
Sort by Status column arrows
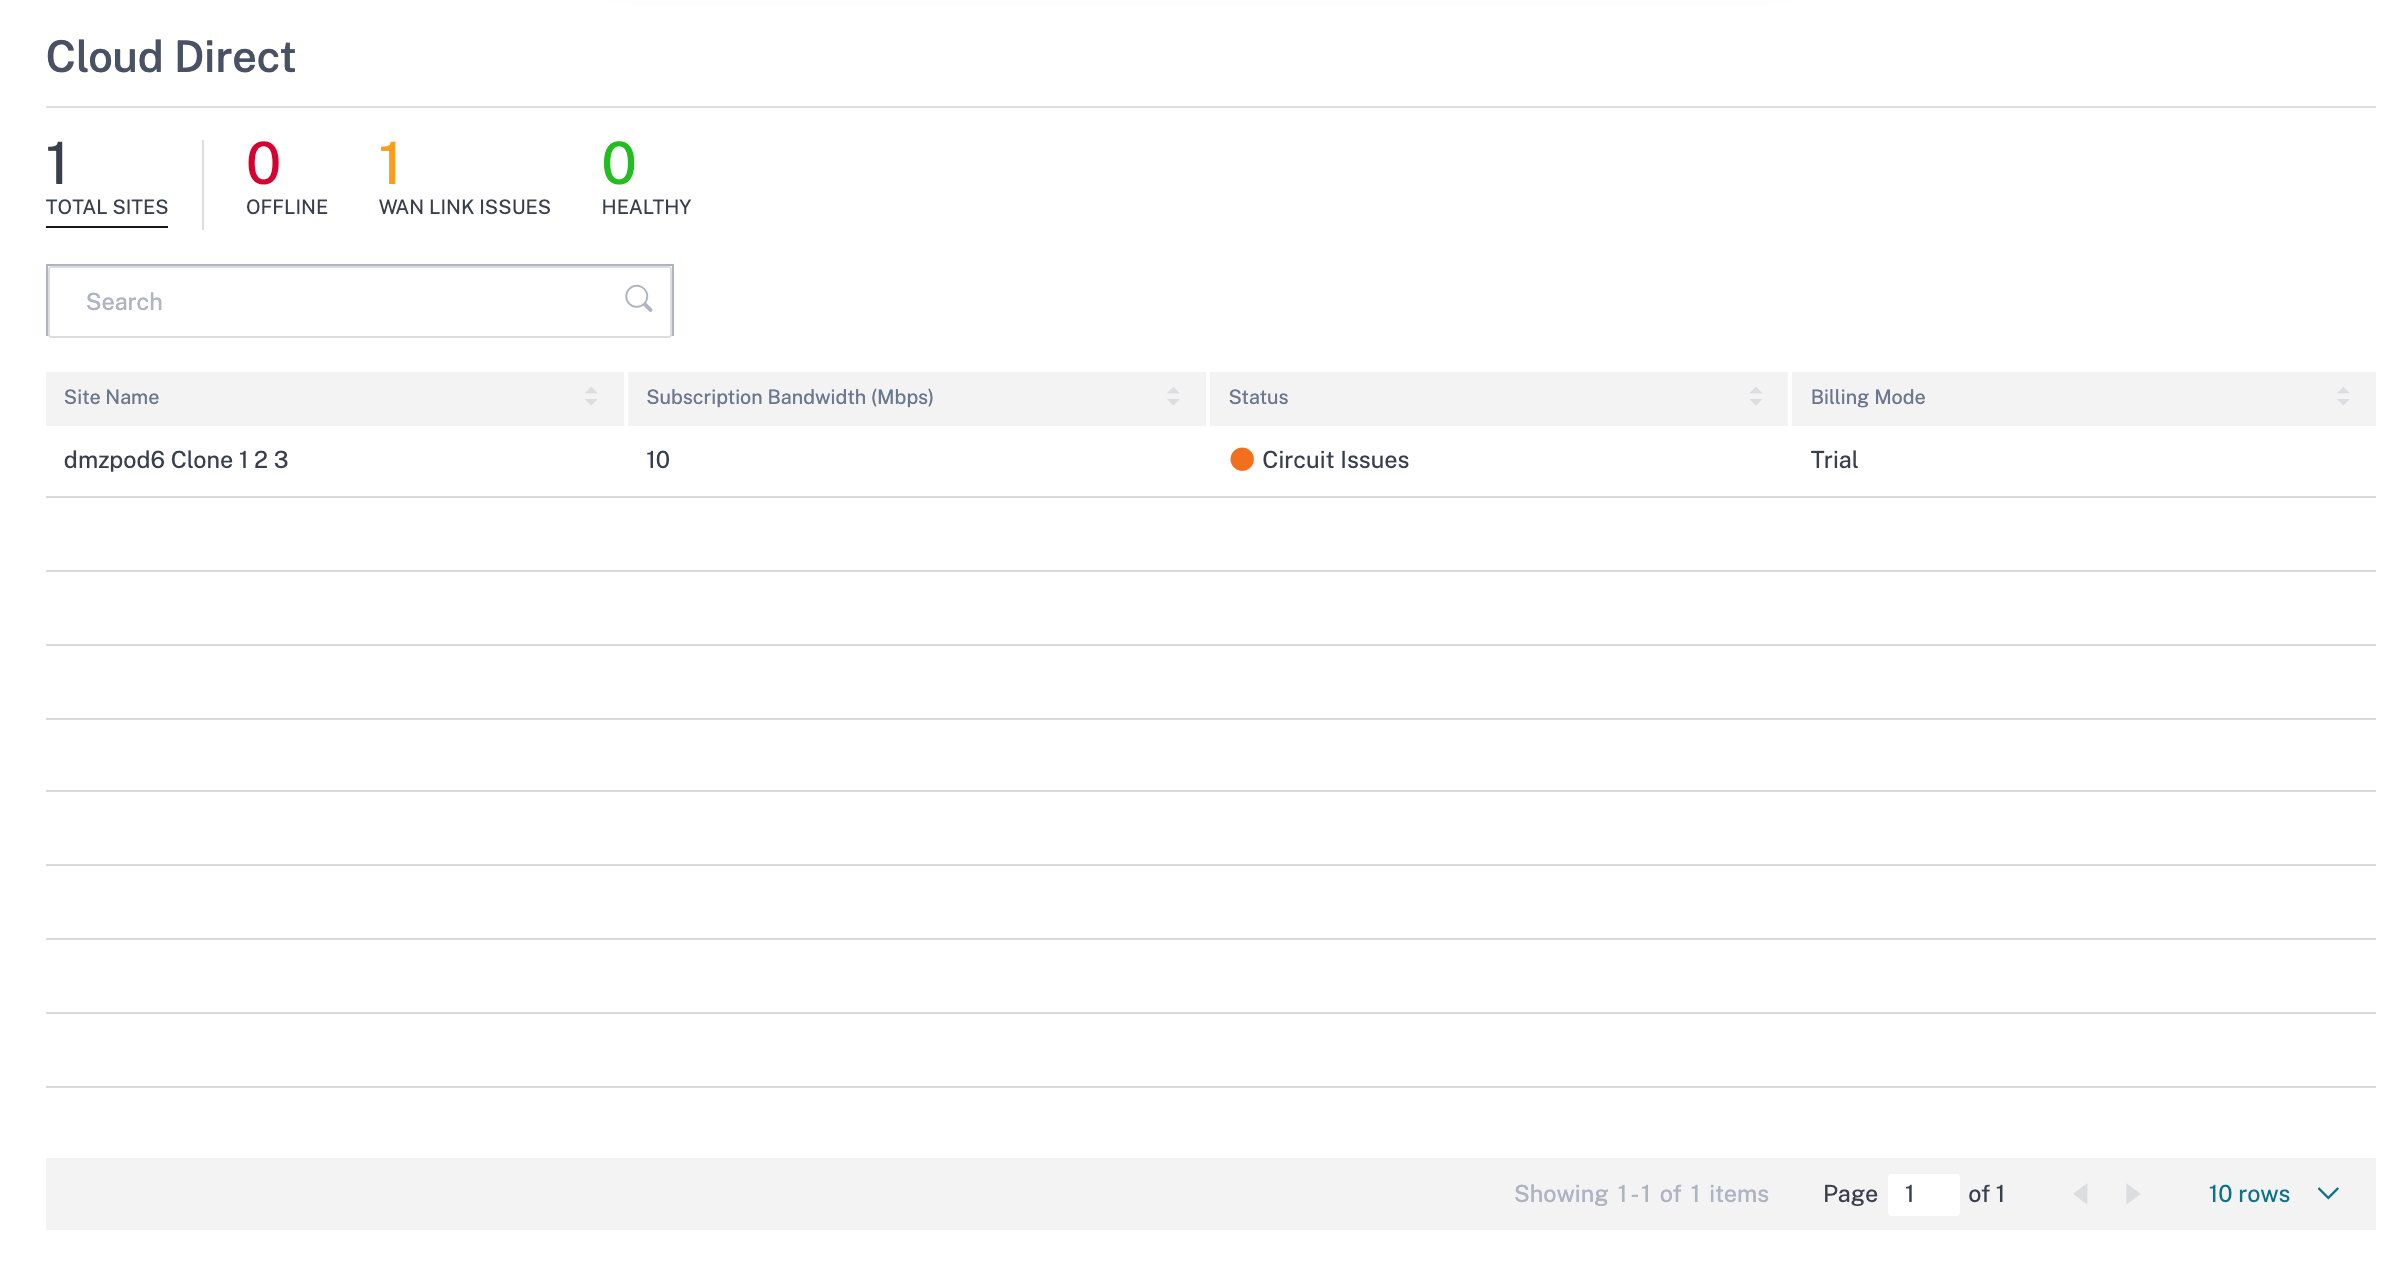pyautogui.click(x=1755, y=397)
